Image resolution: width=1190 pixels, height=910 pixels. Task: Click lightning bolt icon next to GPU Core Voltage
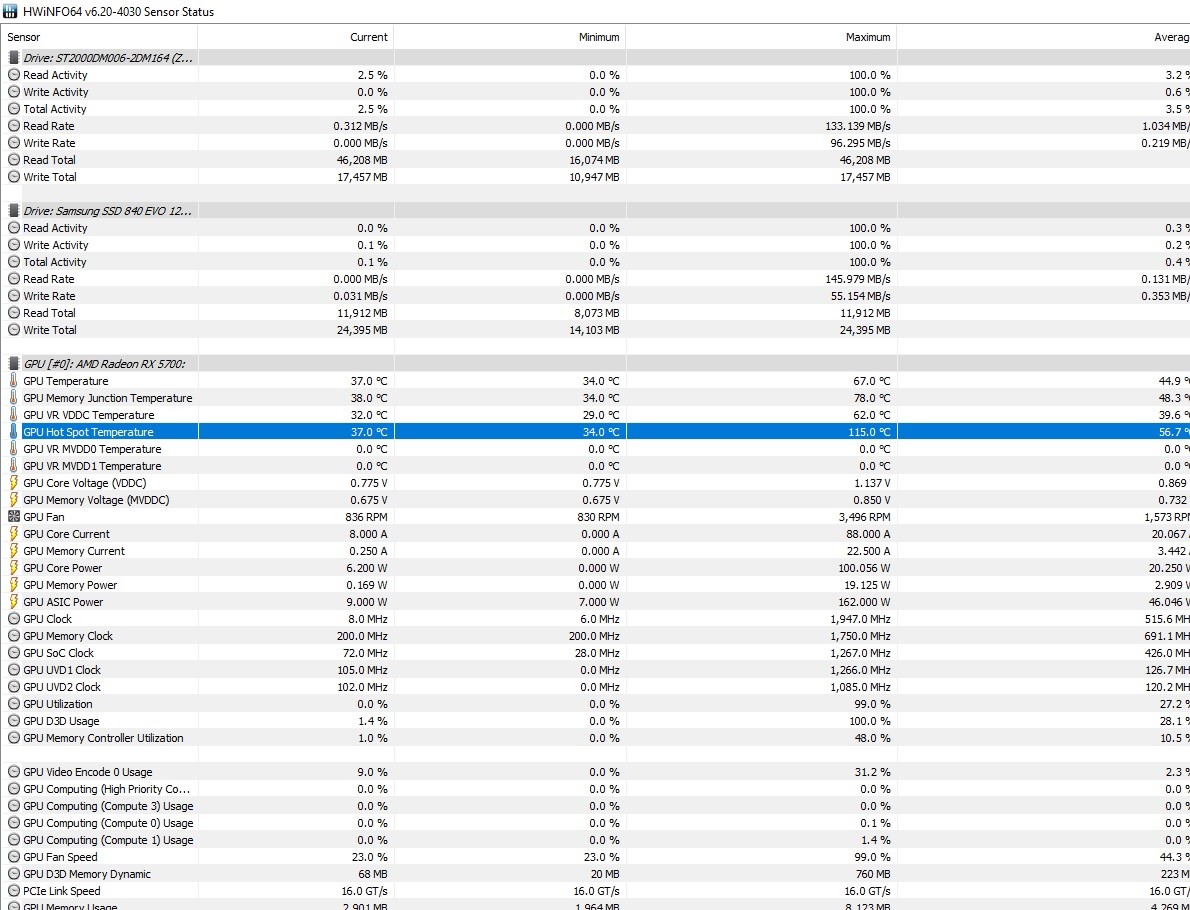[14, 483]
